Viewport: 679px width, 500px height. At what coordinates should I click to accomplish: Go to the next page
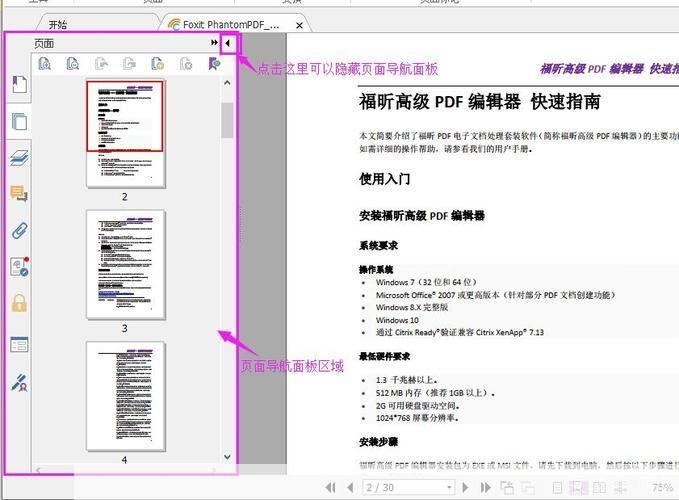(466, 487)
